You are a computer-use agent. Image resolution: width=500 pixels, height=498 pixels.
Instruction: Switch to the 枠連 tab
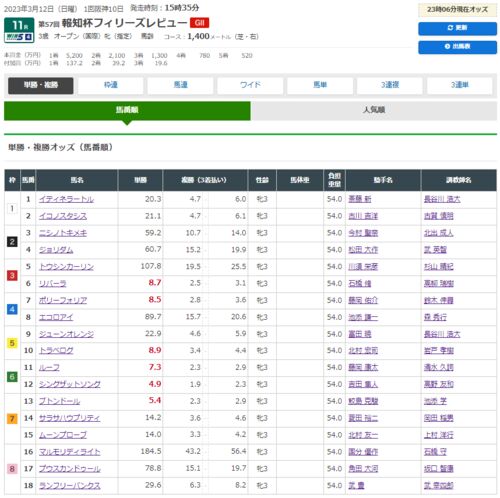click(x=111, y=85)
